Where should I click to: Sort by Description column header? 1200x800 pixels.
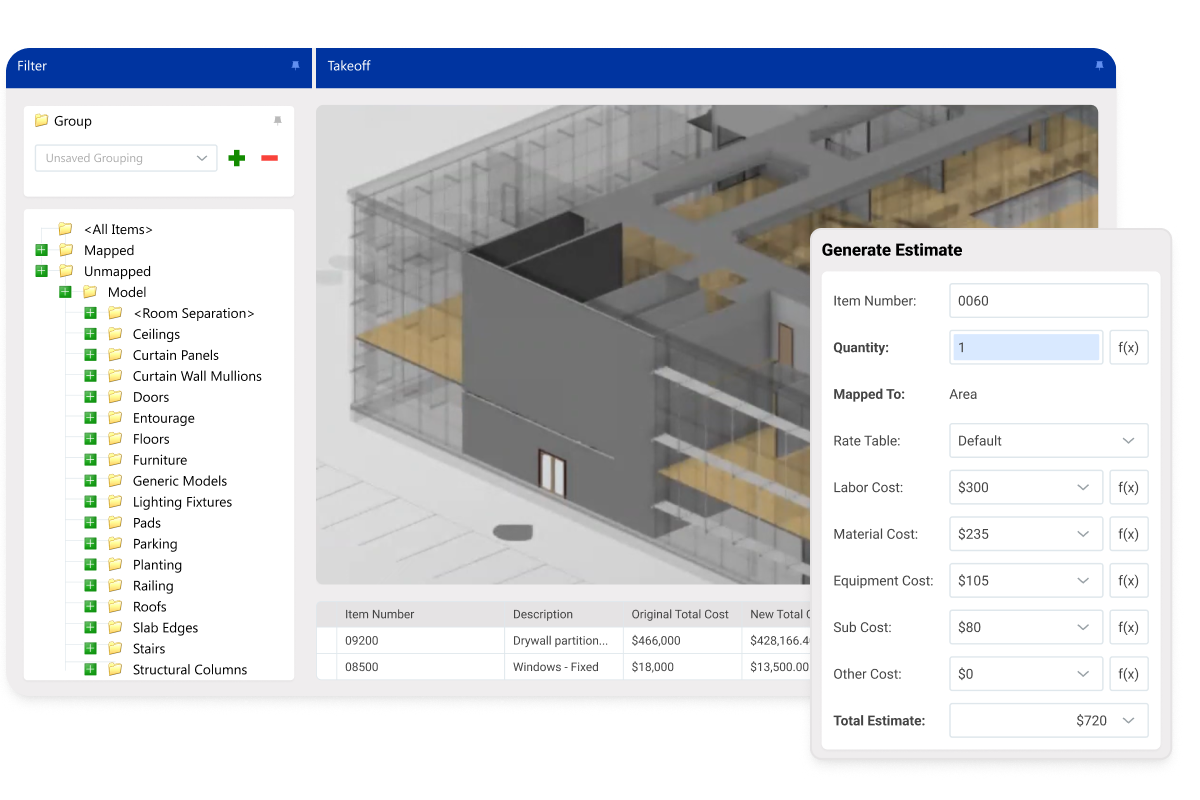click(564, 614)
